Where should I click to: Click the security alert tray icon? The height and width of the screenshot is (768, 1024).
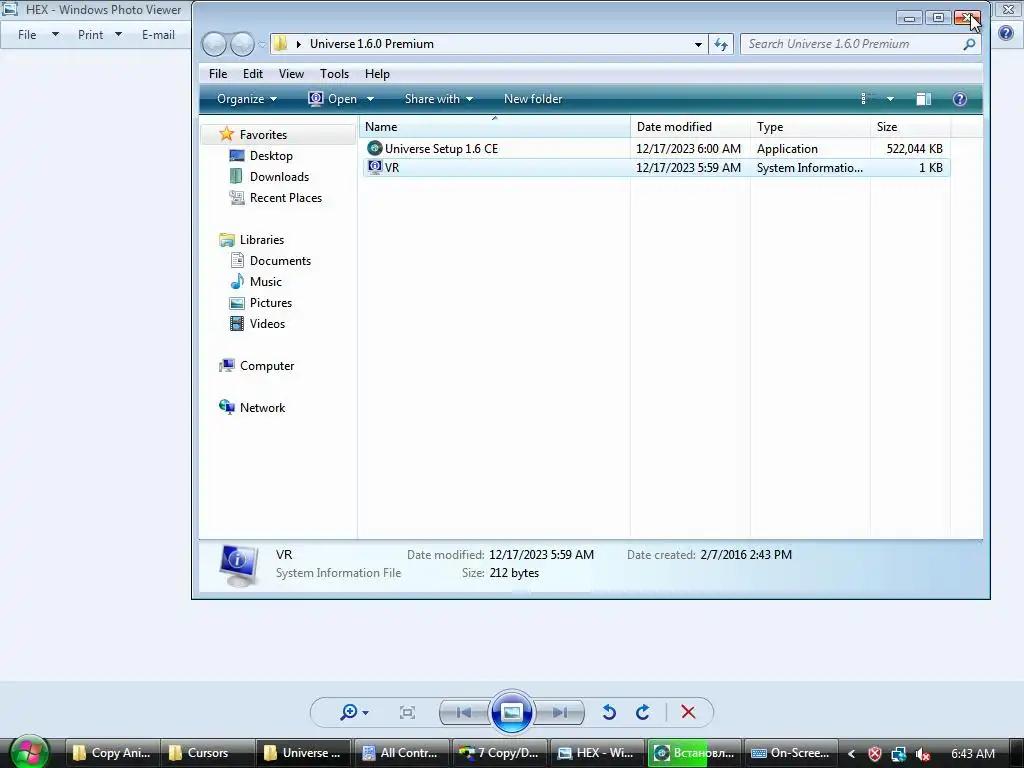(x=874, y=754)
